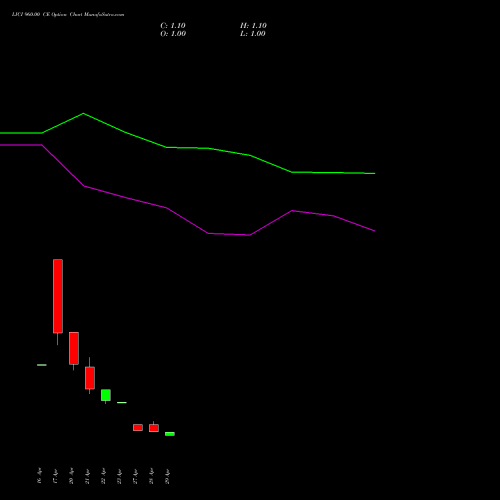Click the 21 Apr date axis label
The height and width of the screenshot is (500, 500).
coord(87,476)
